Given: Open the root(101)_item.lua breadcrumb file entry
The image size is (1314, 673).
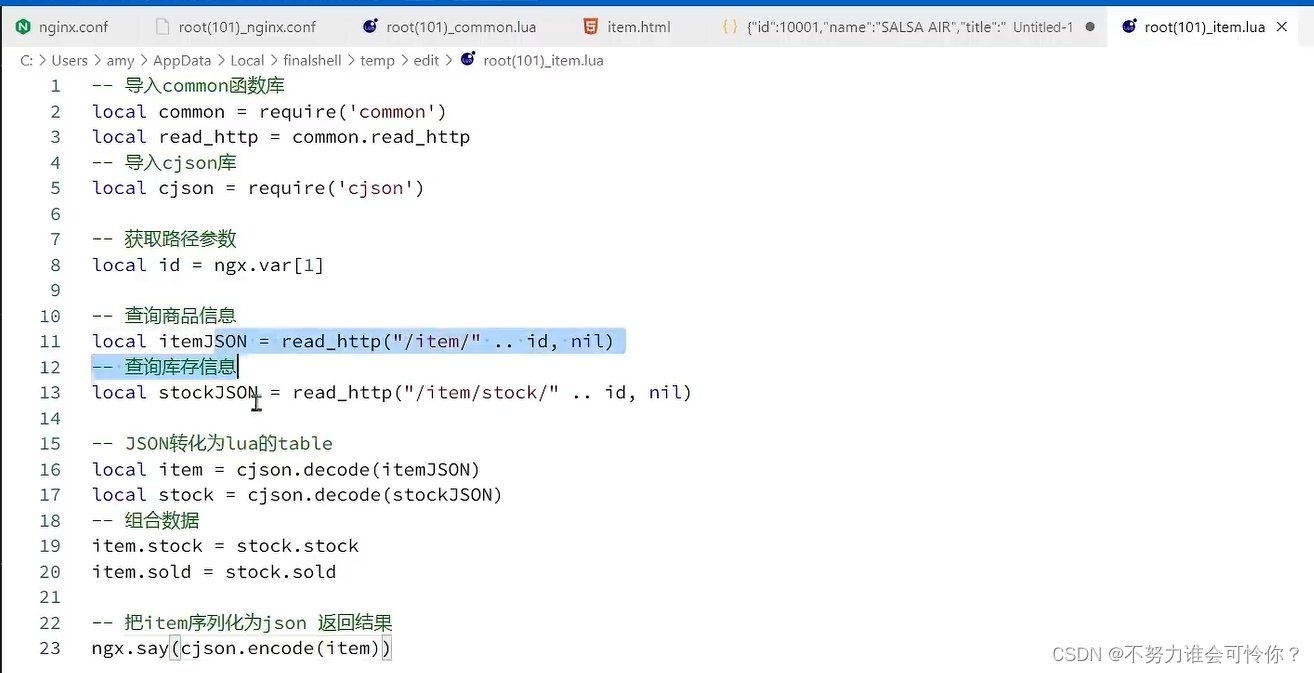Looking at the screenshot, I should point(543,60).
